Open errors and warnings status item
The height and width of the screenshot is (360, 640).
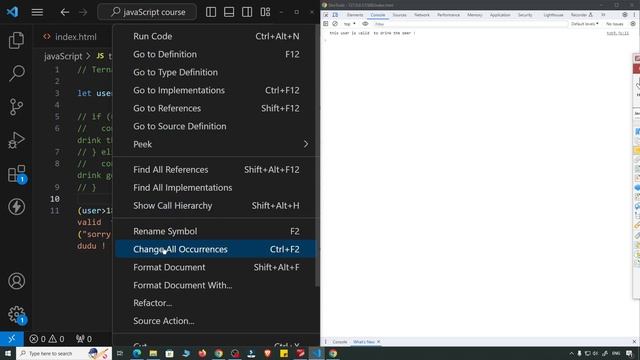click(x=47, y=339)
